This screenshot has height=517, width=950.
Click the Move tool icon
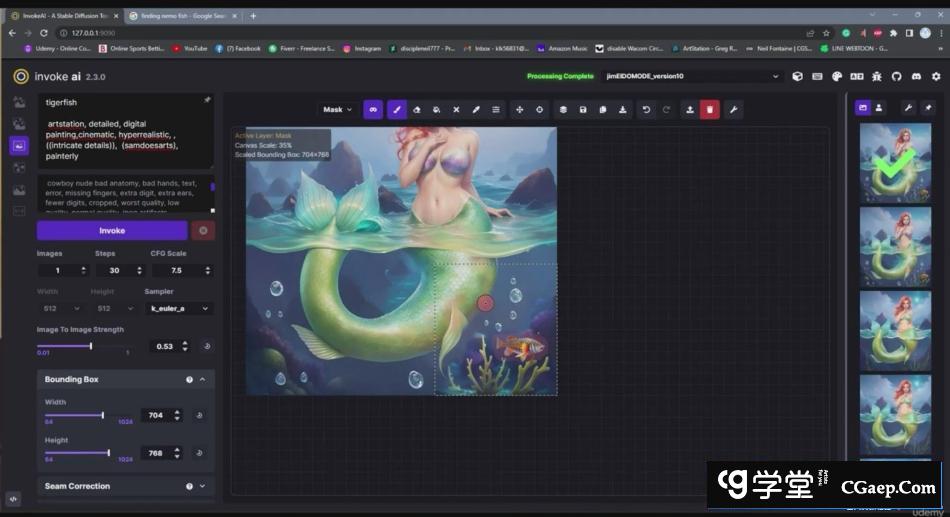519,110
